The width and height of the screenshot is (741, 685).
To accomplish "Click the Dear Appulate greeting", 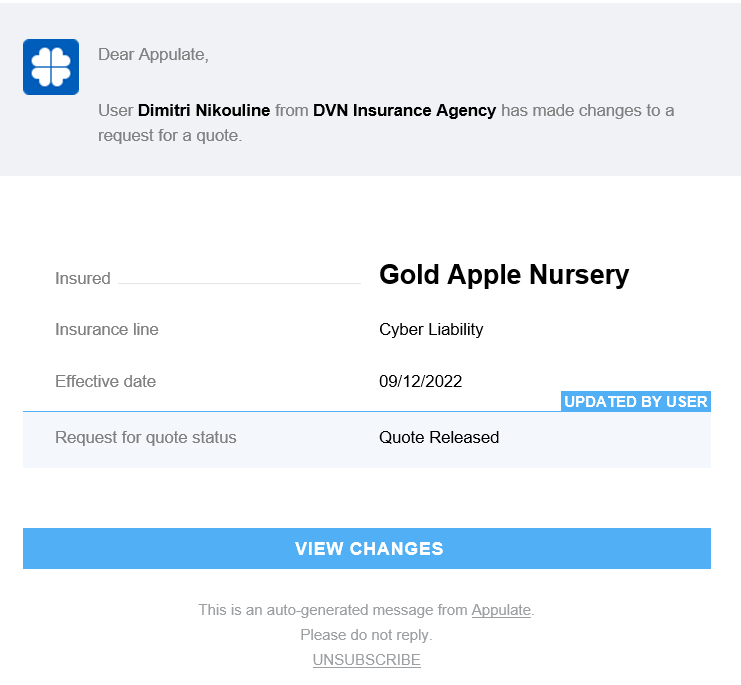I will point(153,55).
